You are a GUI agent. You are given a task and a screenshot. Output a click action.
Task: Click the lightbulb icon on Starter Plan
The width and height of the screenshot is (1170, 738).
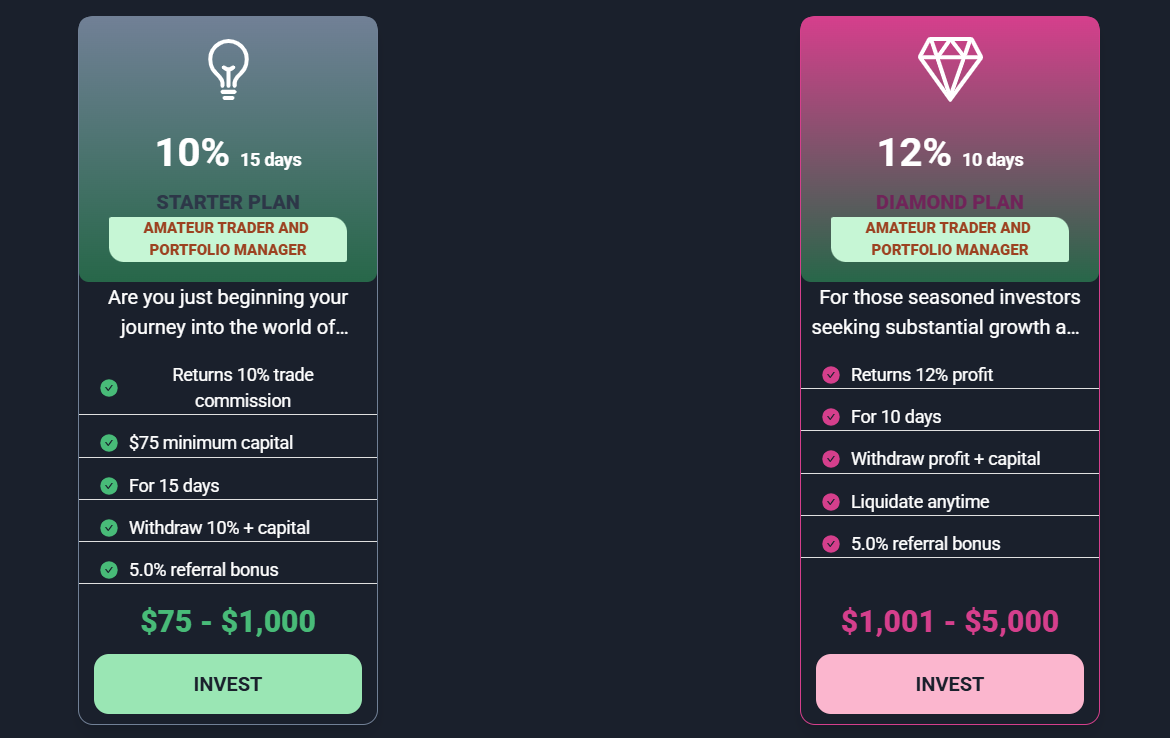pyautogui.click(x=228, y=69)
